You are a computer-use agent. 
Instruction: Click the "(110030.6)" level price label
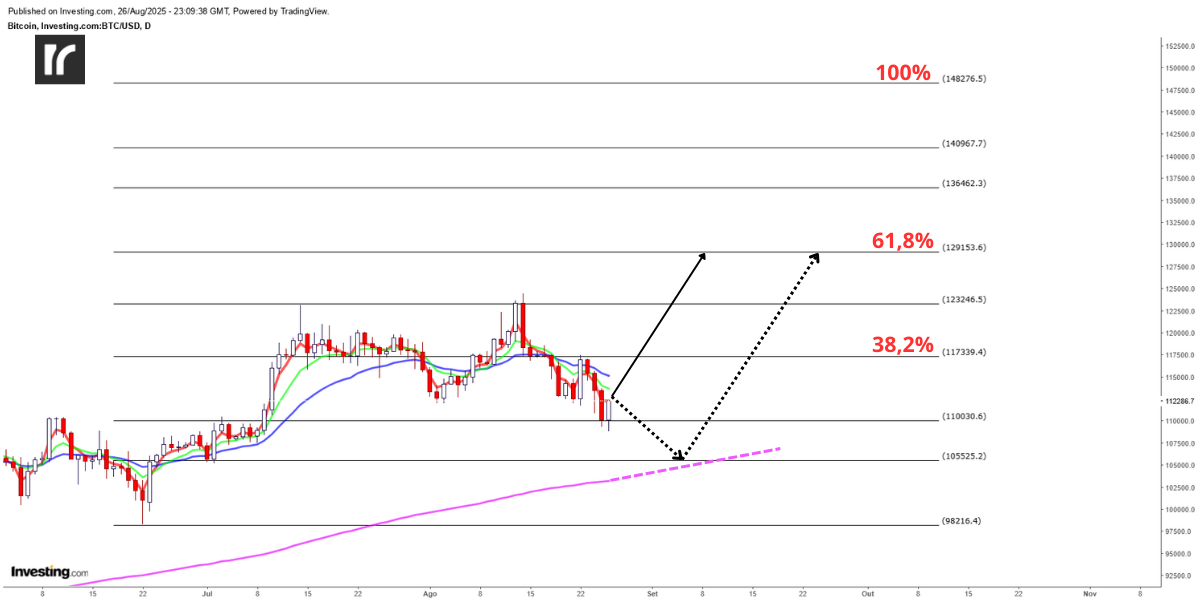pyautogui.click(x=964, y=416)
